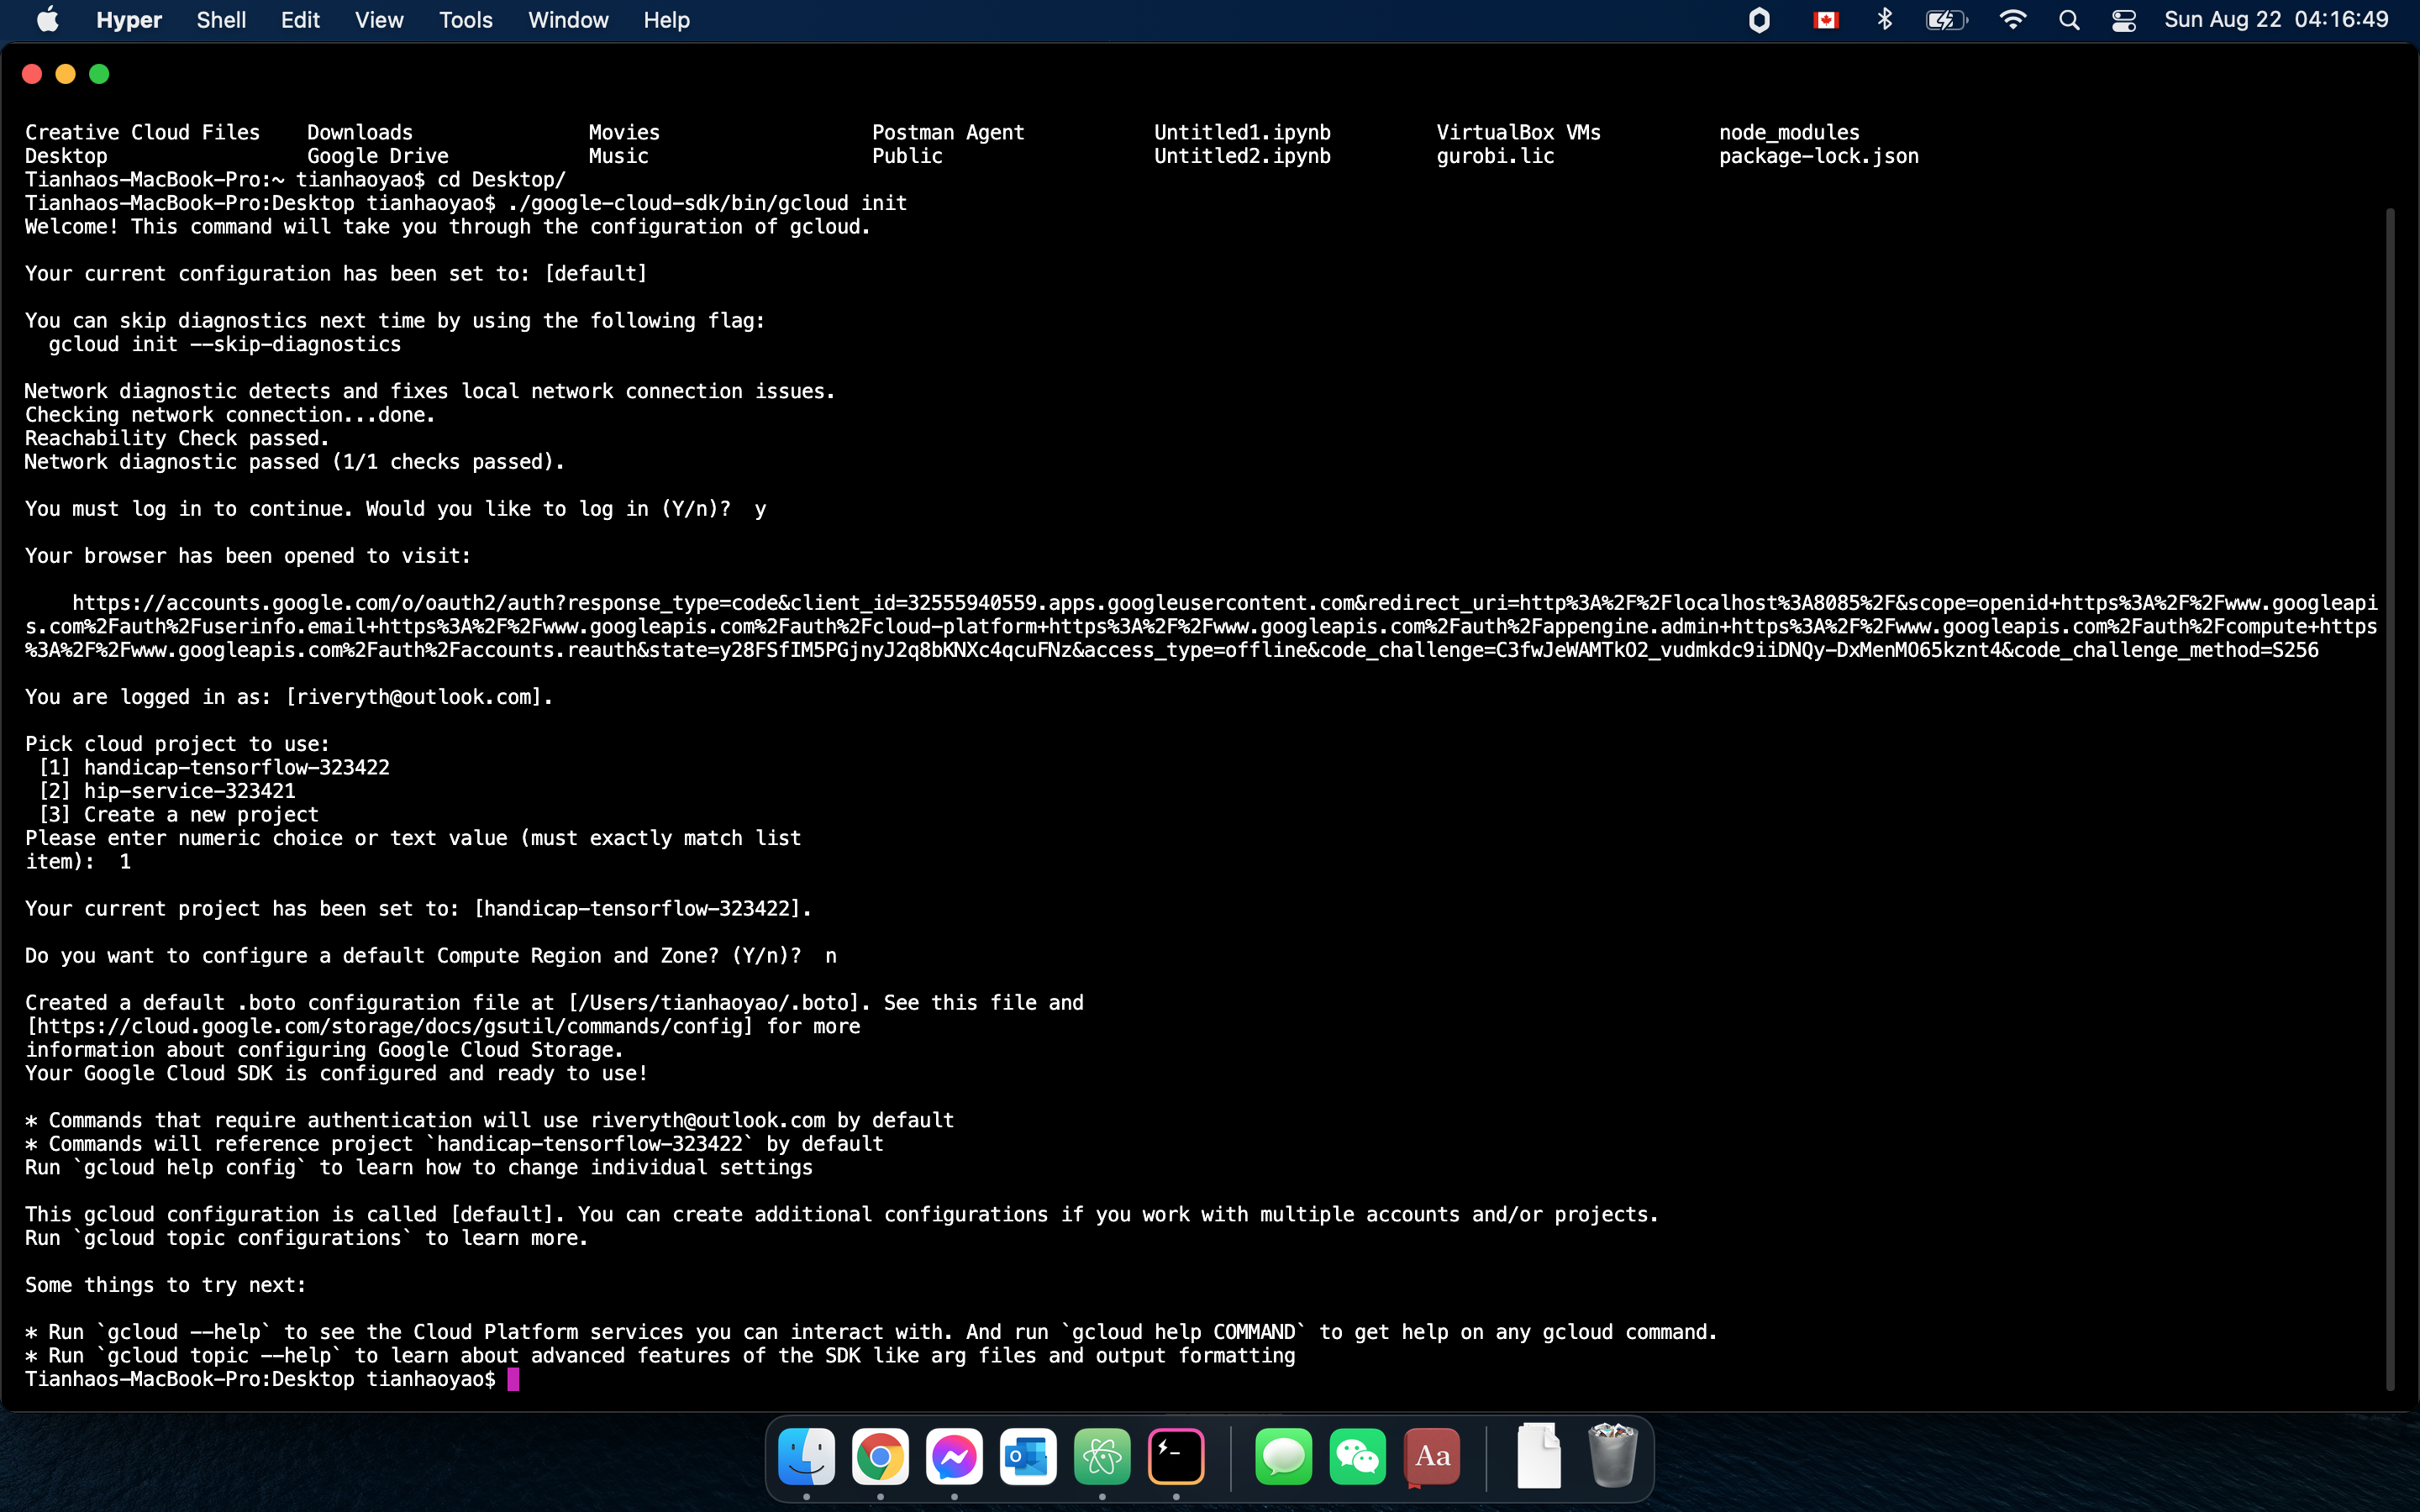The height and width of the screenshot is (1512, 2420).
Task: Toggle Bluetooth menu bar icon
Action: point(1885,20)
